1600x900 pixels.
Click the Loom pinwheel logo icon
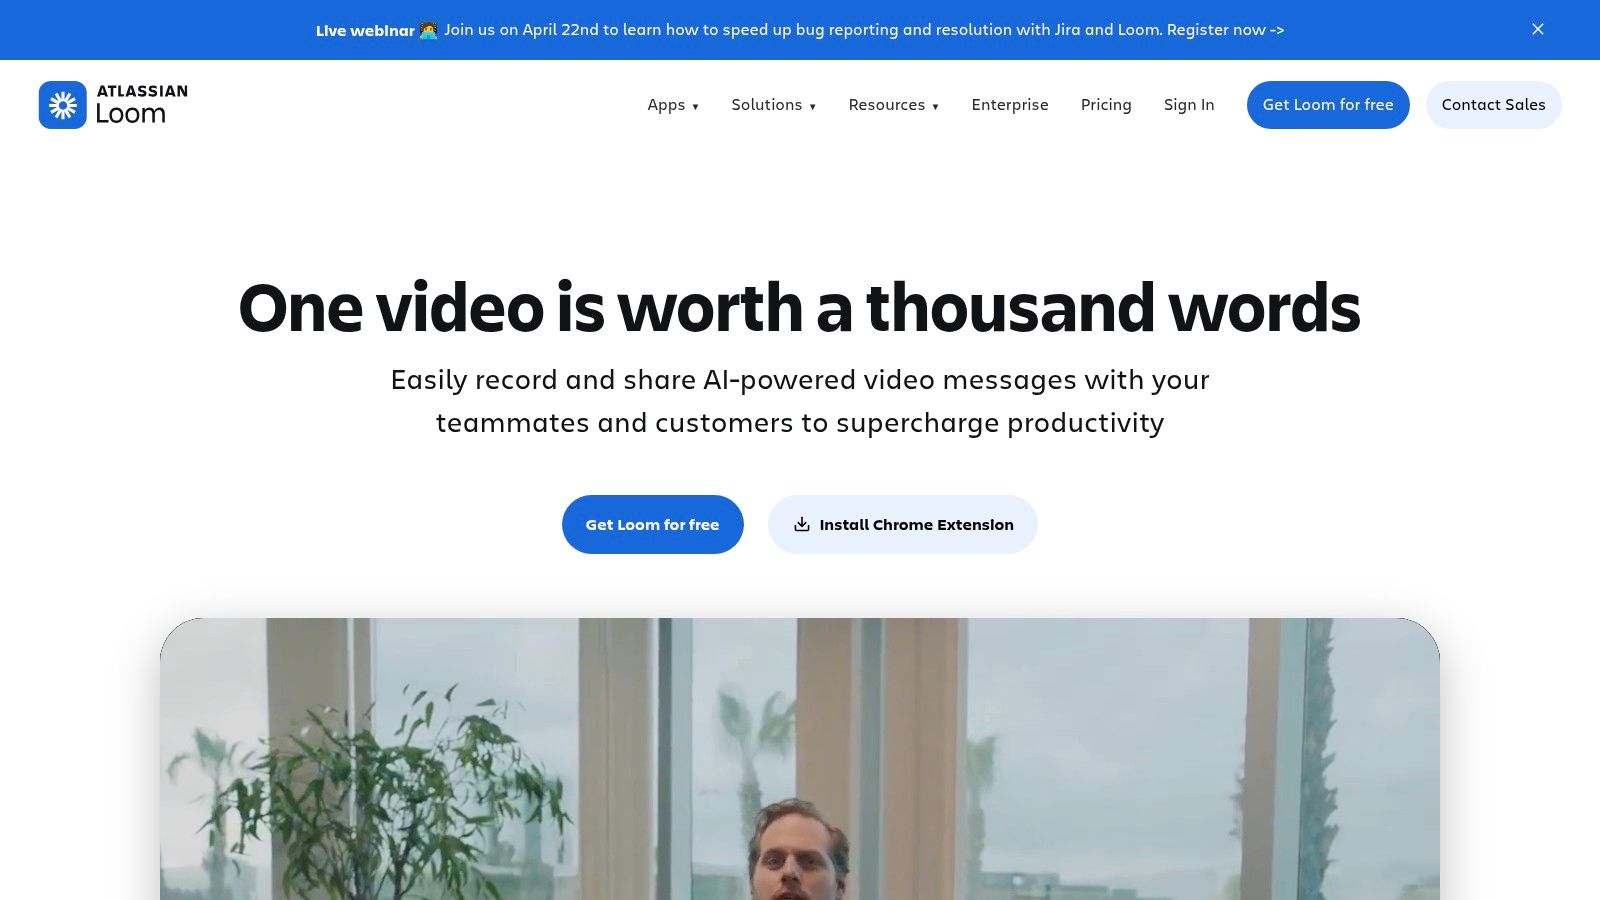tap(63, 105)
